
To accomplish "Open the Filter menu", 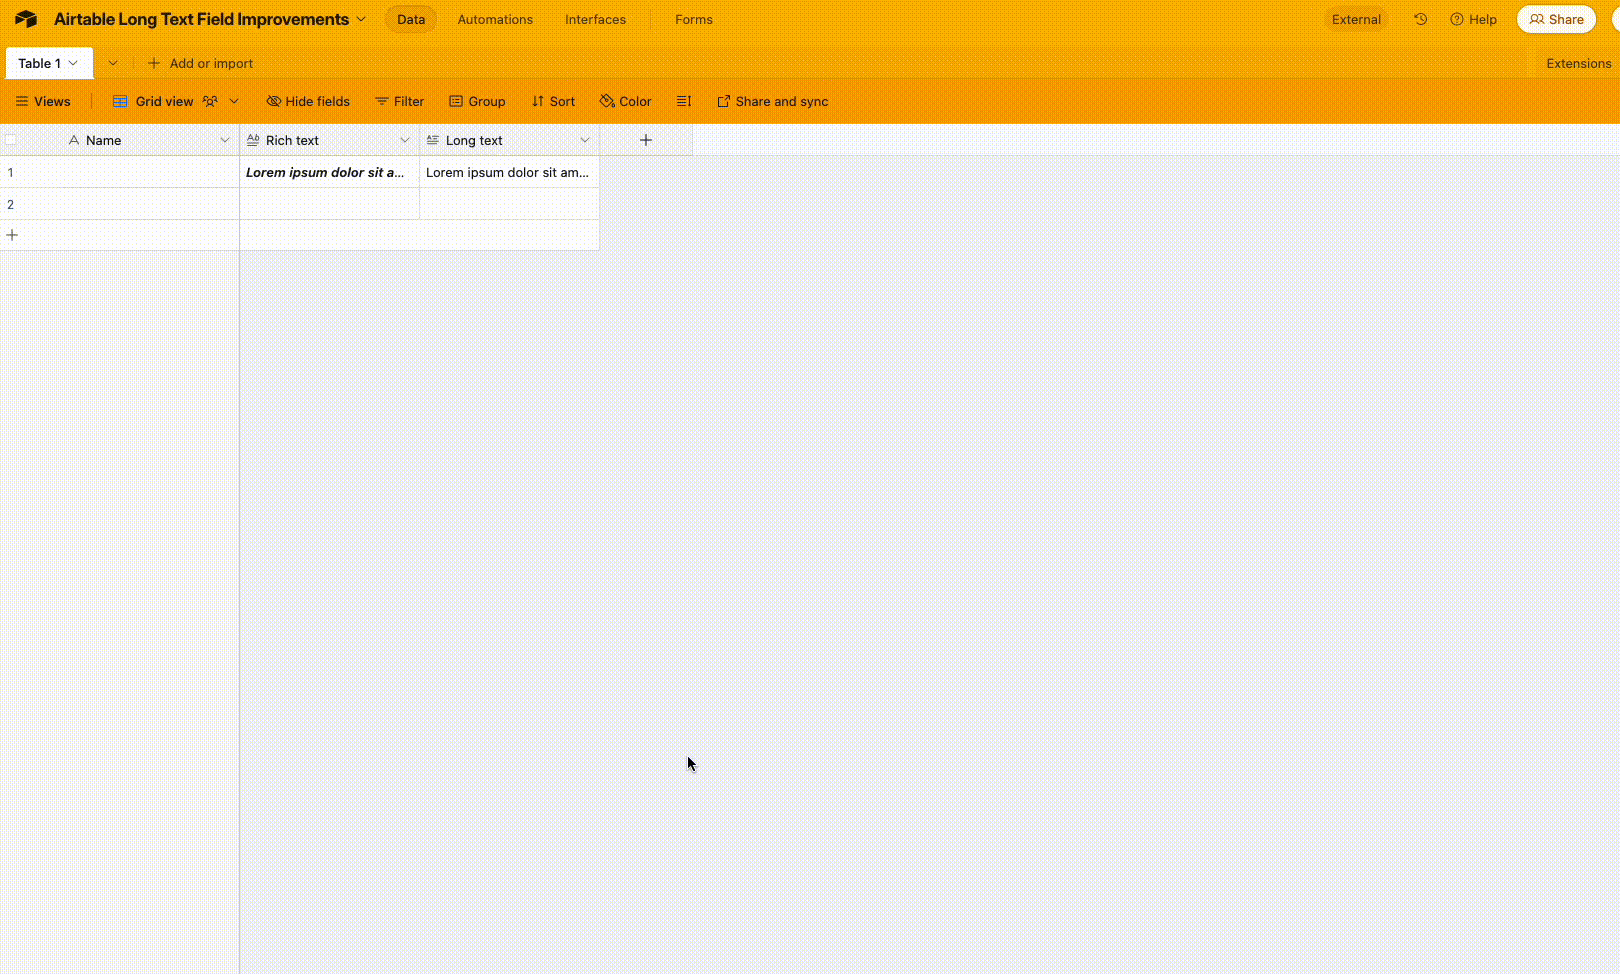I will (399, 101).
